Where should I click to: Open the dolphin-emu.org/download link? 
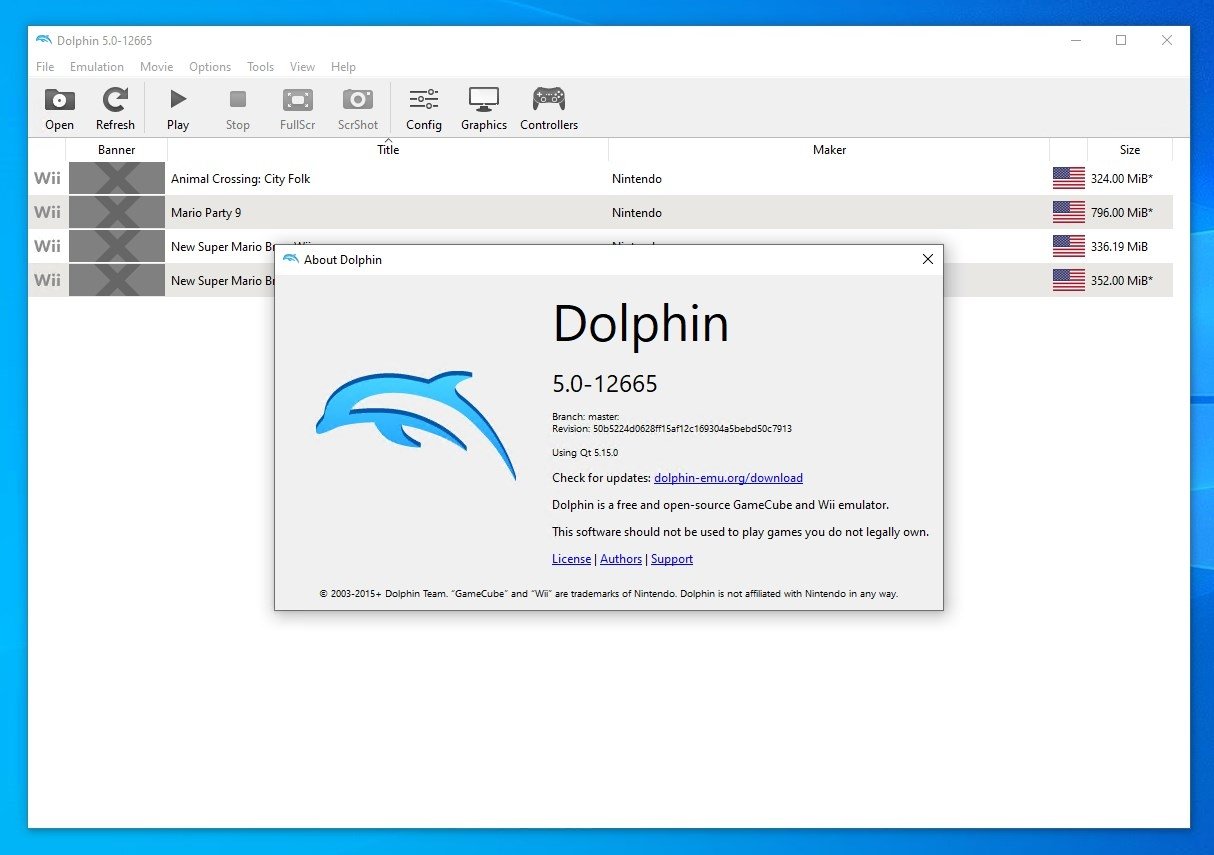click(x=728, y=478)
